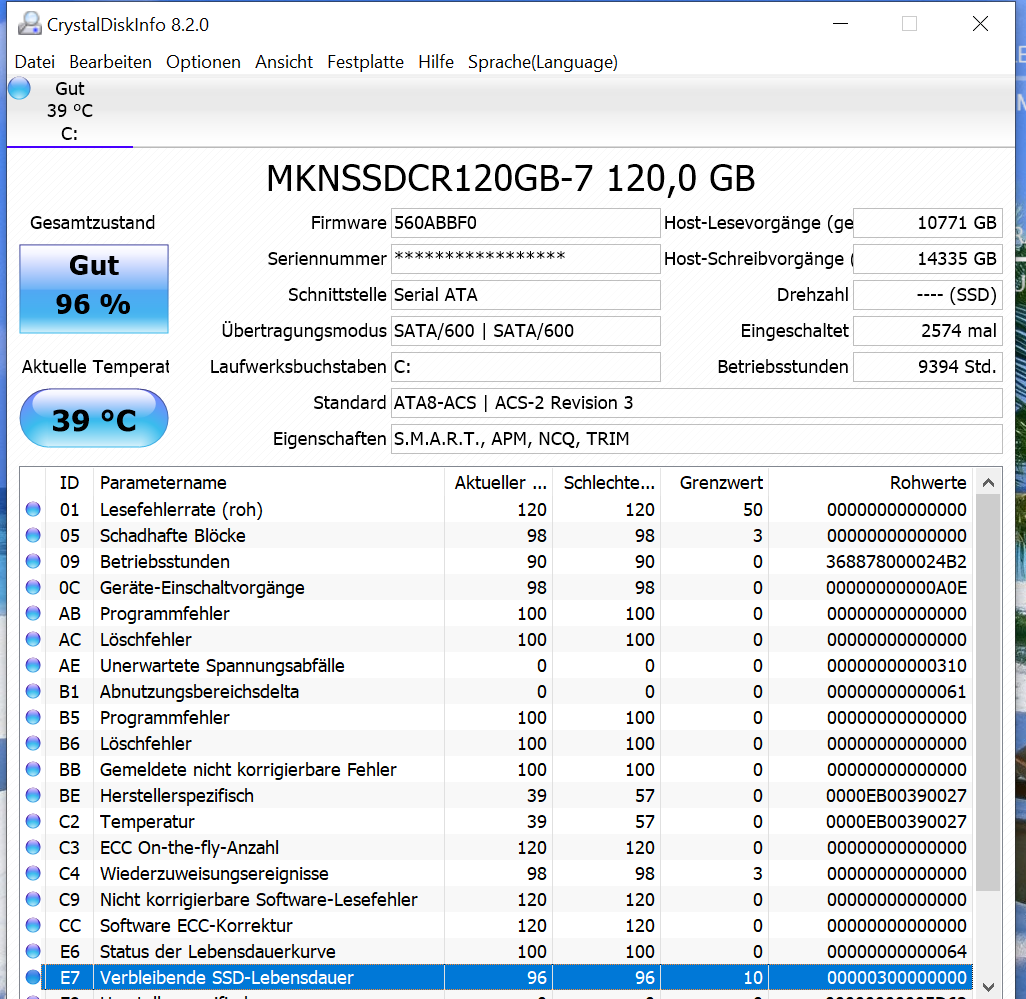Click raw value 0000000000064
Image resolution: width=1026 pixels, height=999 pixels.
click(896, 951)
